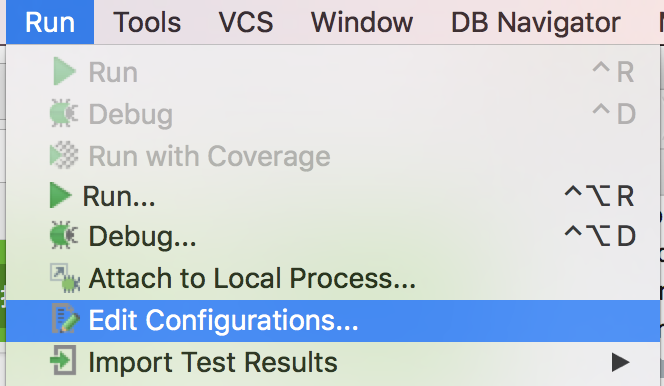Choose Debug... from the menu

[333, 236]
